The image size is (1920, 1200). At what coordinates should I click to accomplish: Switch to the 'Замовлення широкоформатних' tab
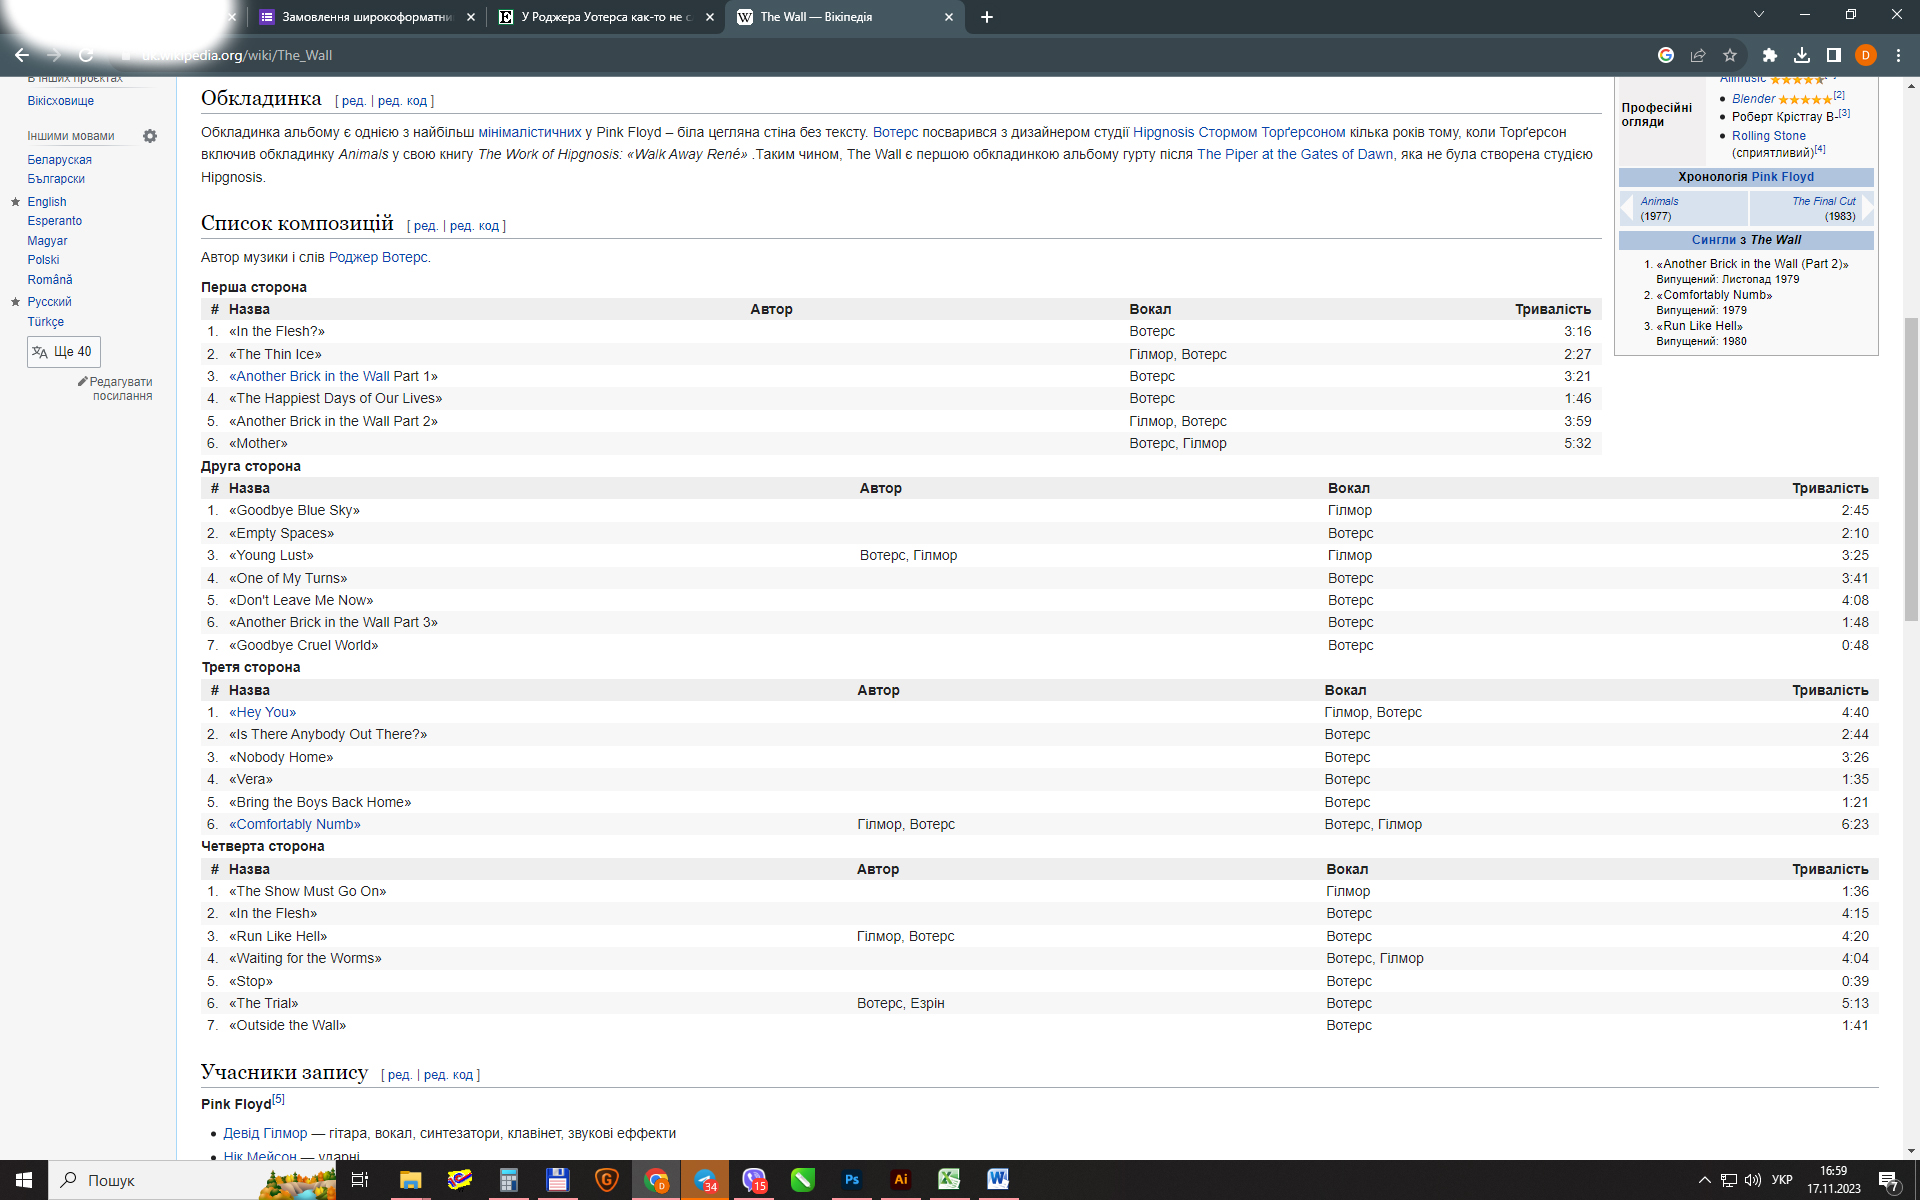[x=366, y=17]
